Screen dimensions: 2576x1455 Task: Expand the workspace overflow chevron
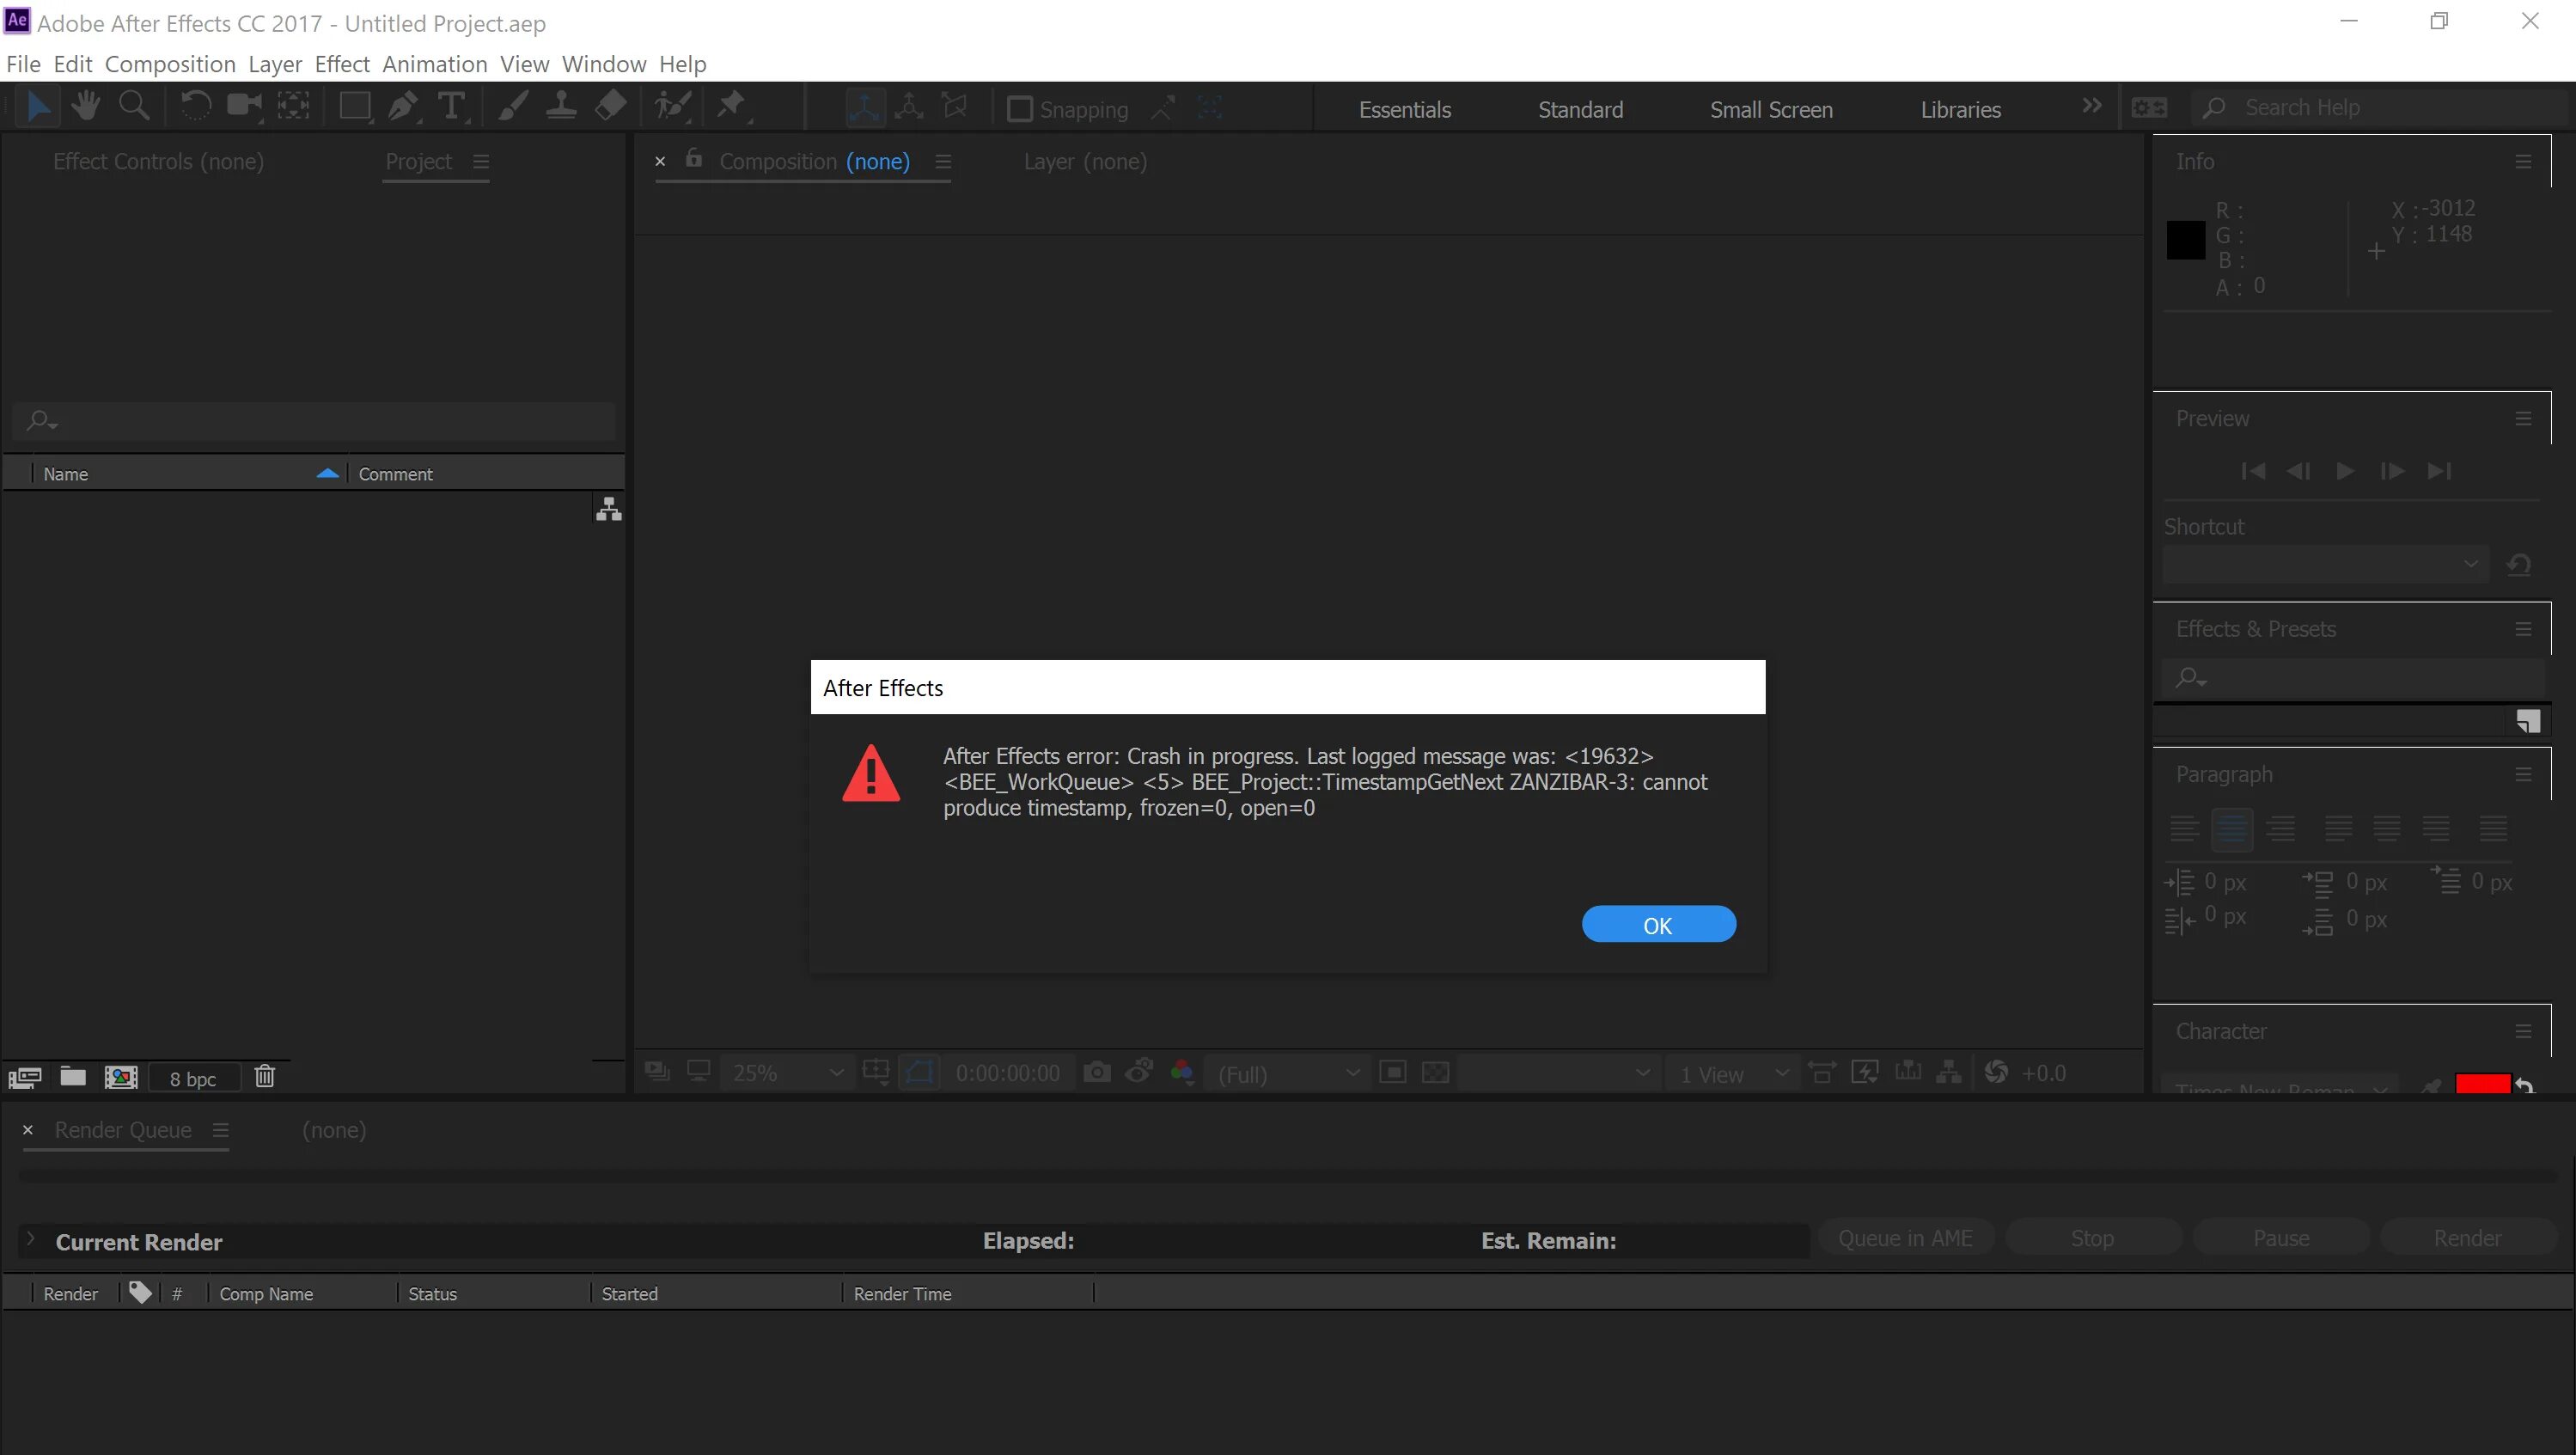pos(2091,106)
